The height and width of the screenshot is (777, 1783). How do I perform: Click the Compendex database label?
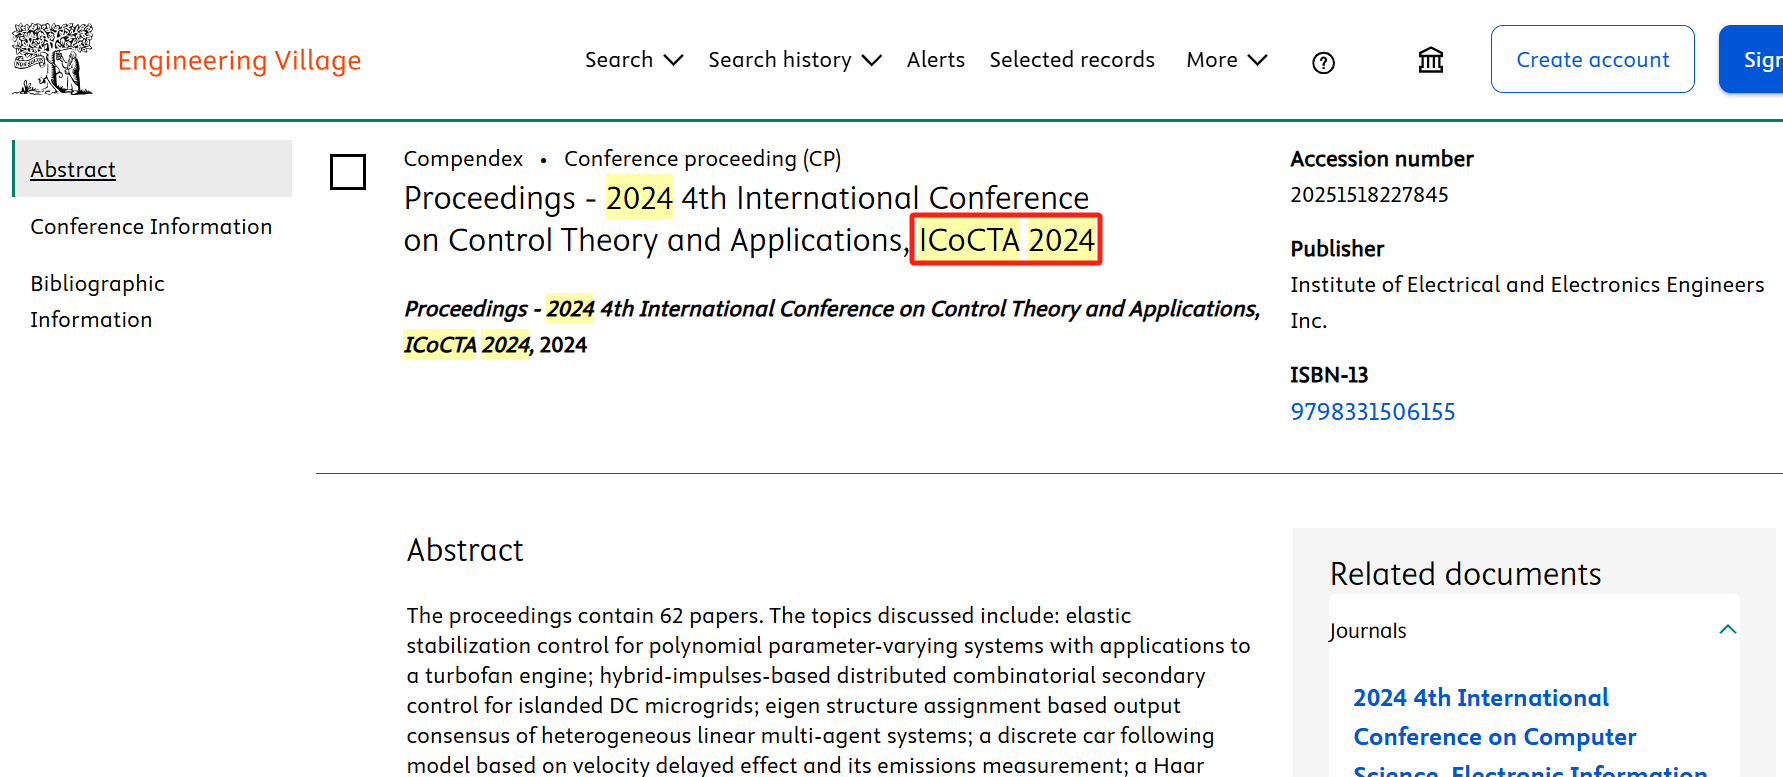pos(463,159)
